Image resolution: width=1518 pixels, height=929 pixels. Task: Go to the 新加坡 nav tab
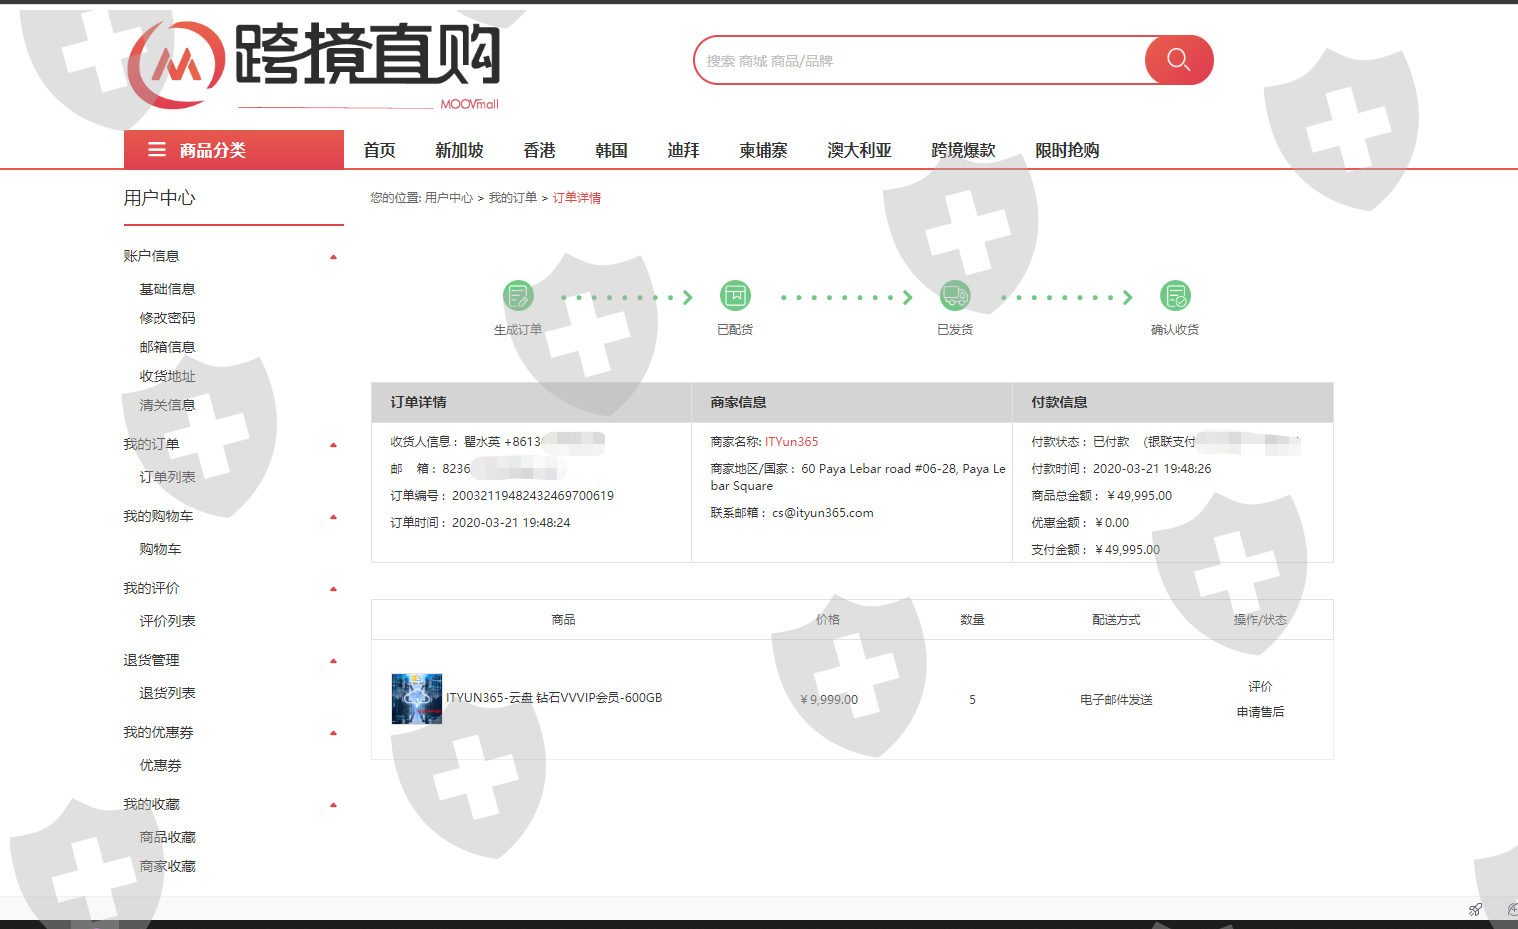459,150
